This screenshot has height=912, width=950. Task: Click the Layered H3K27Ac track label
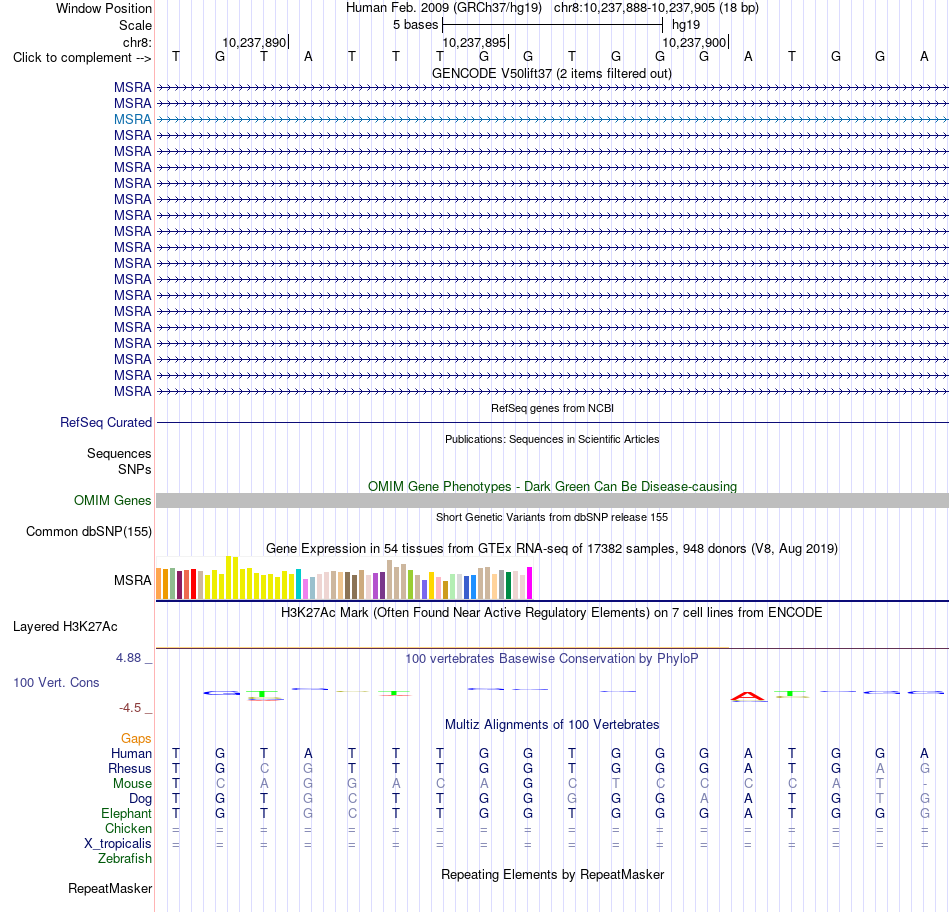click(x=65, y=627)
